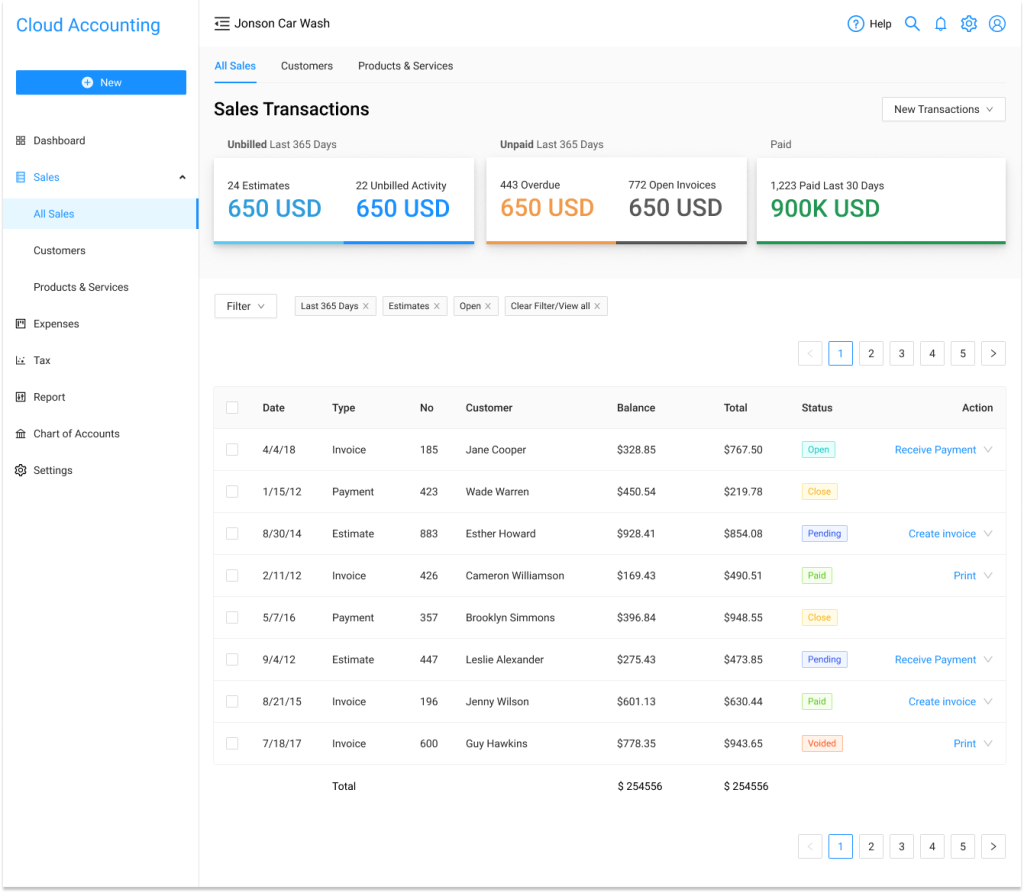Switch to the Products & Services tab
Screen dimensions: 1024x893
pos(405,66)
